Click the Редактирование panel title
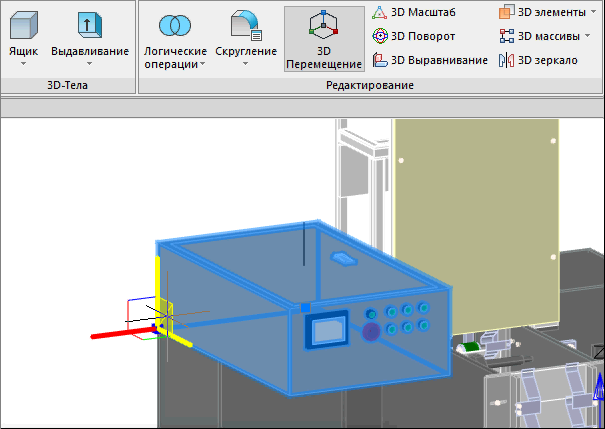Image resolution: width=605 pixels, height=429 pixels. click(370, 85)
